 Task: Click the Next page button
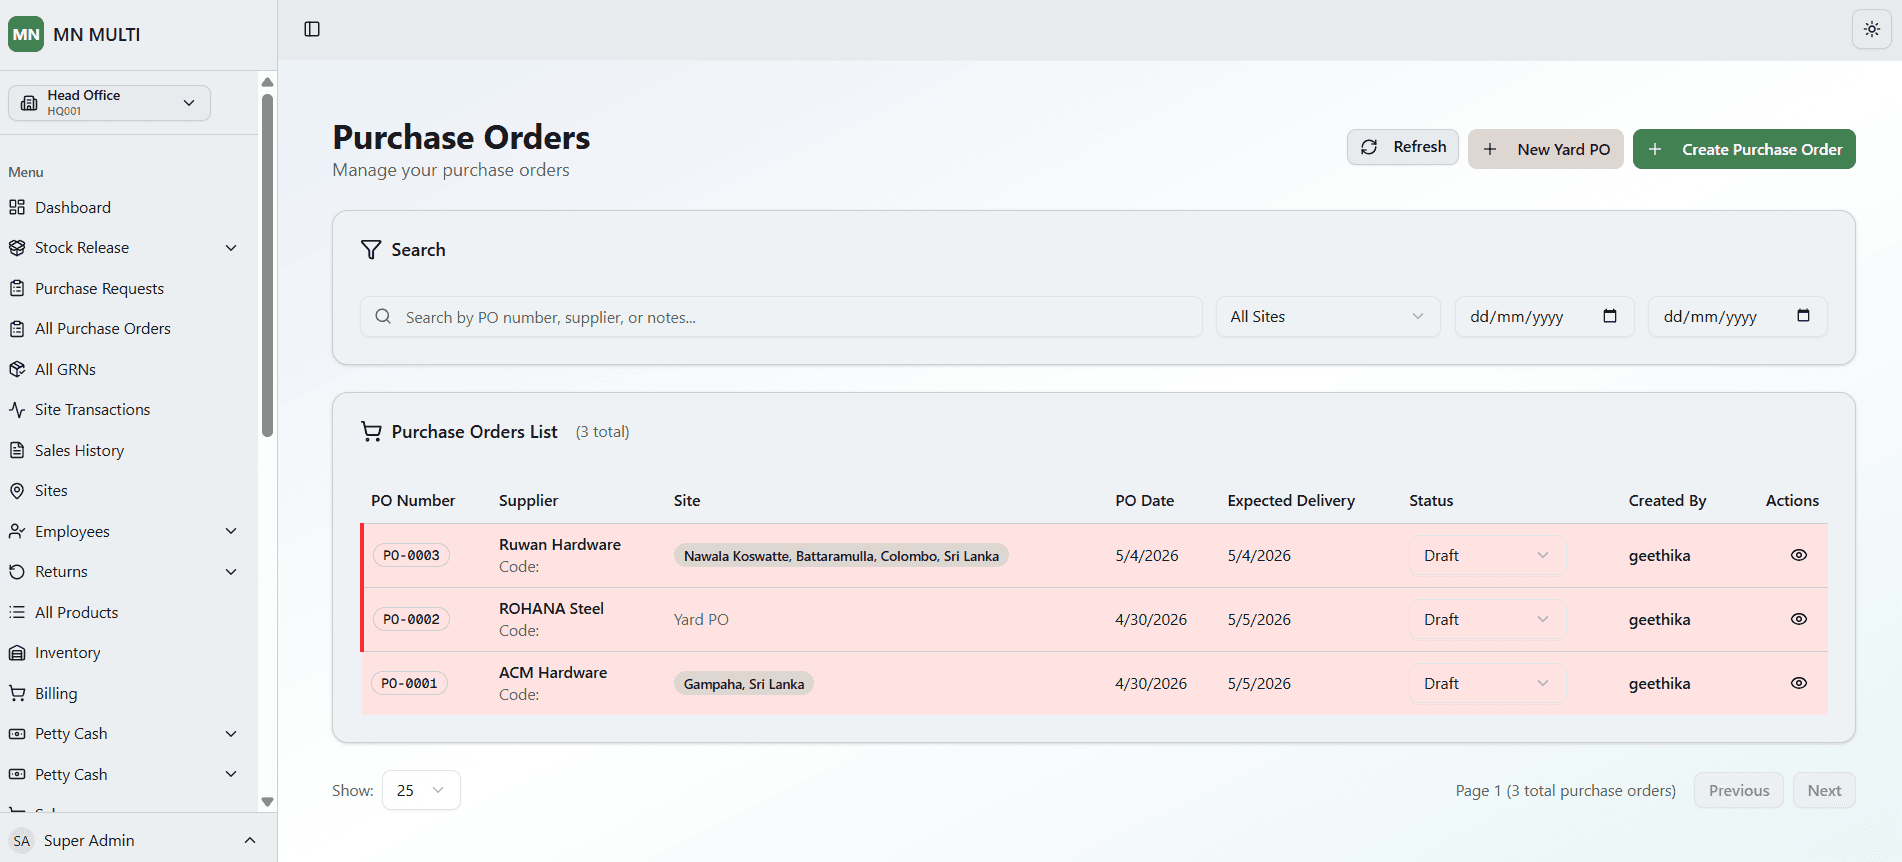coord(1824,790)
